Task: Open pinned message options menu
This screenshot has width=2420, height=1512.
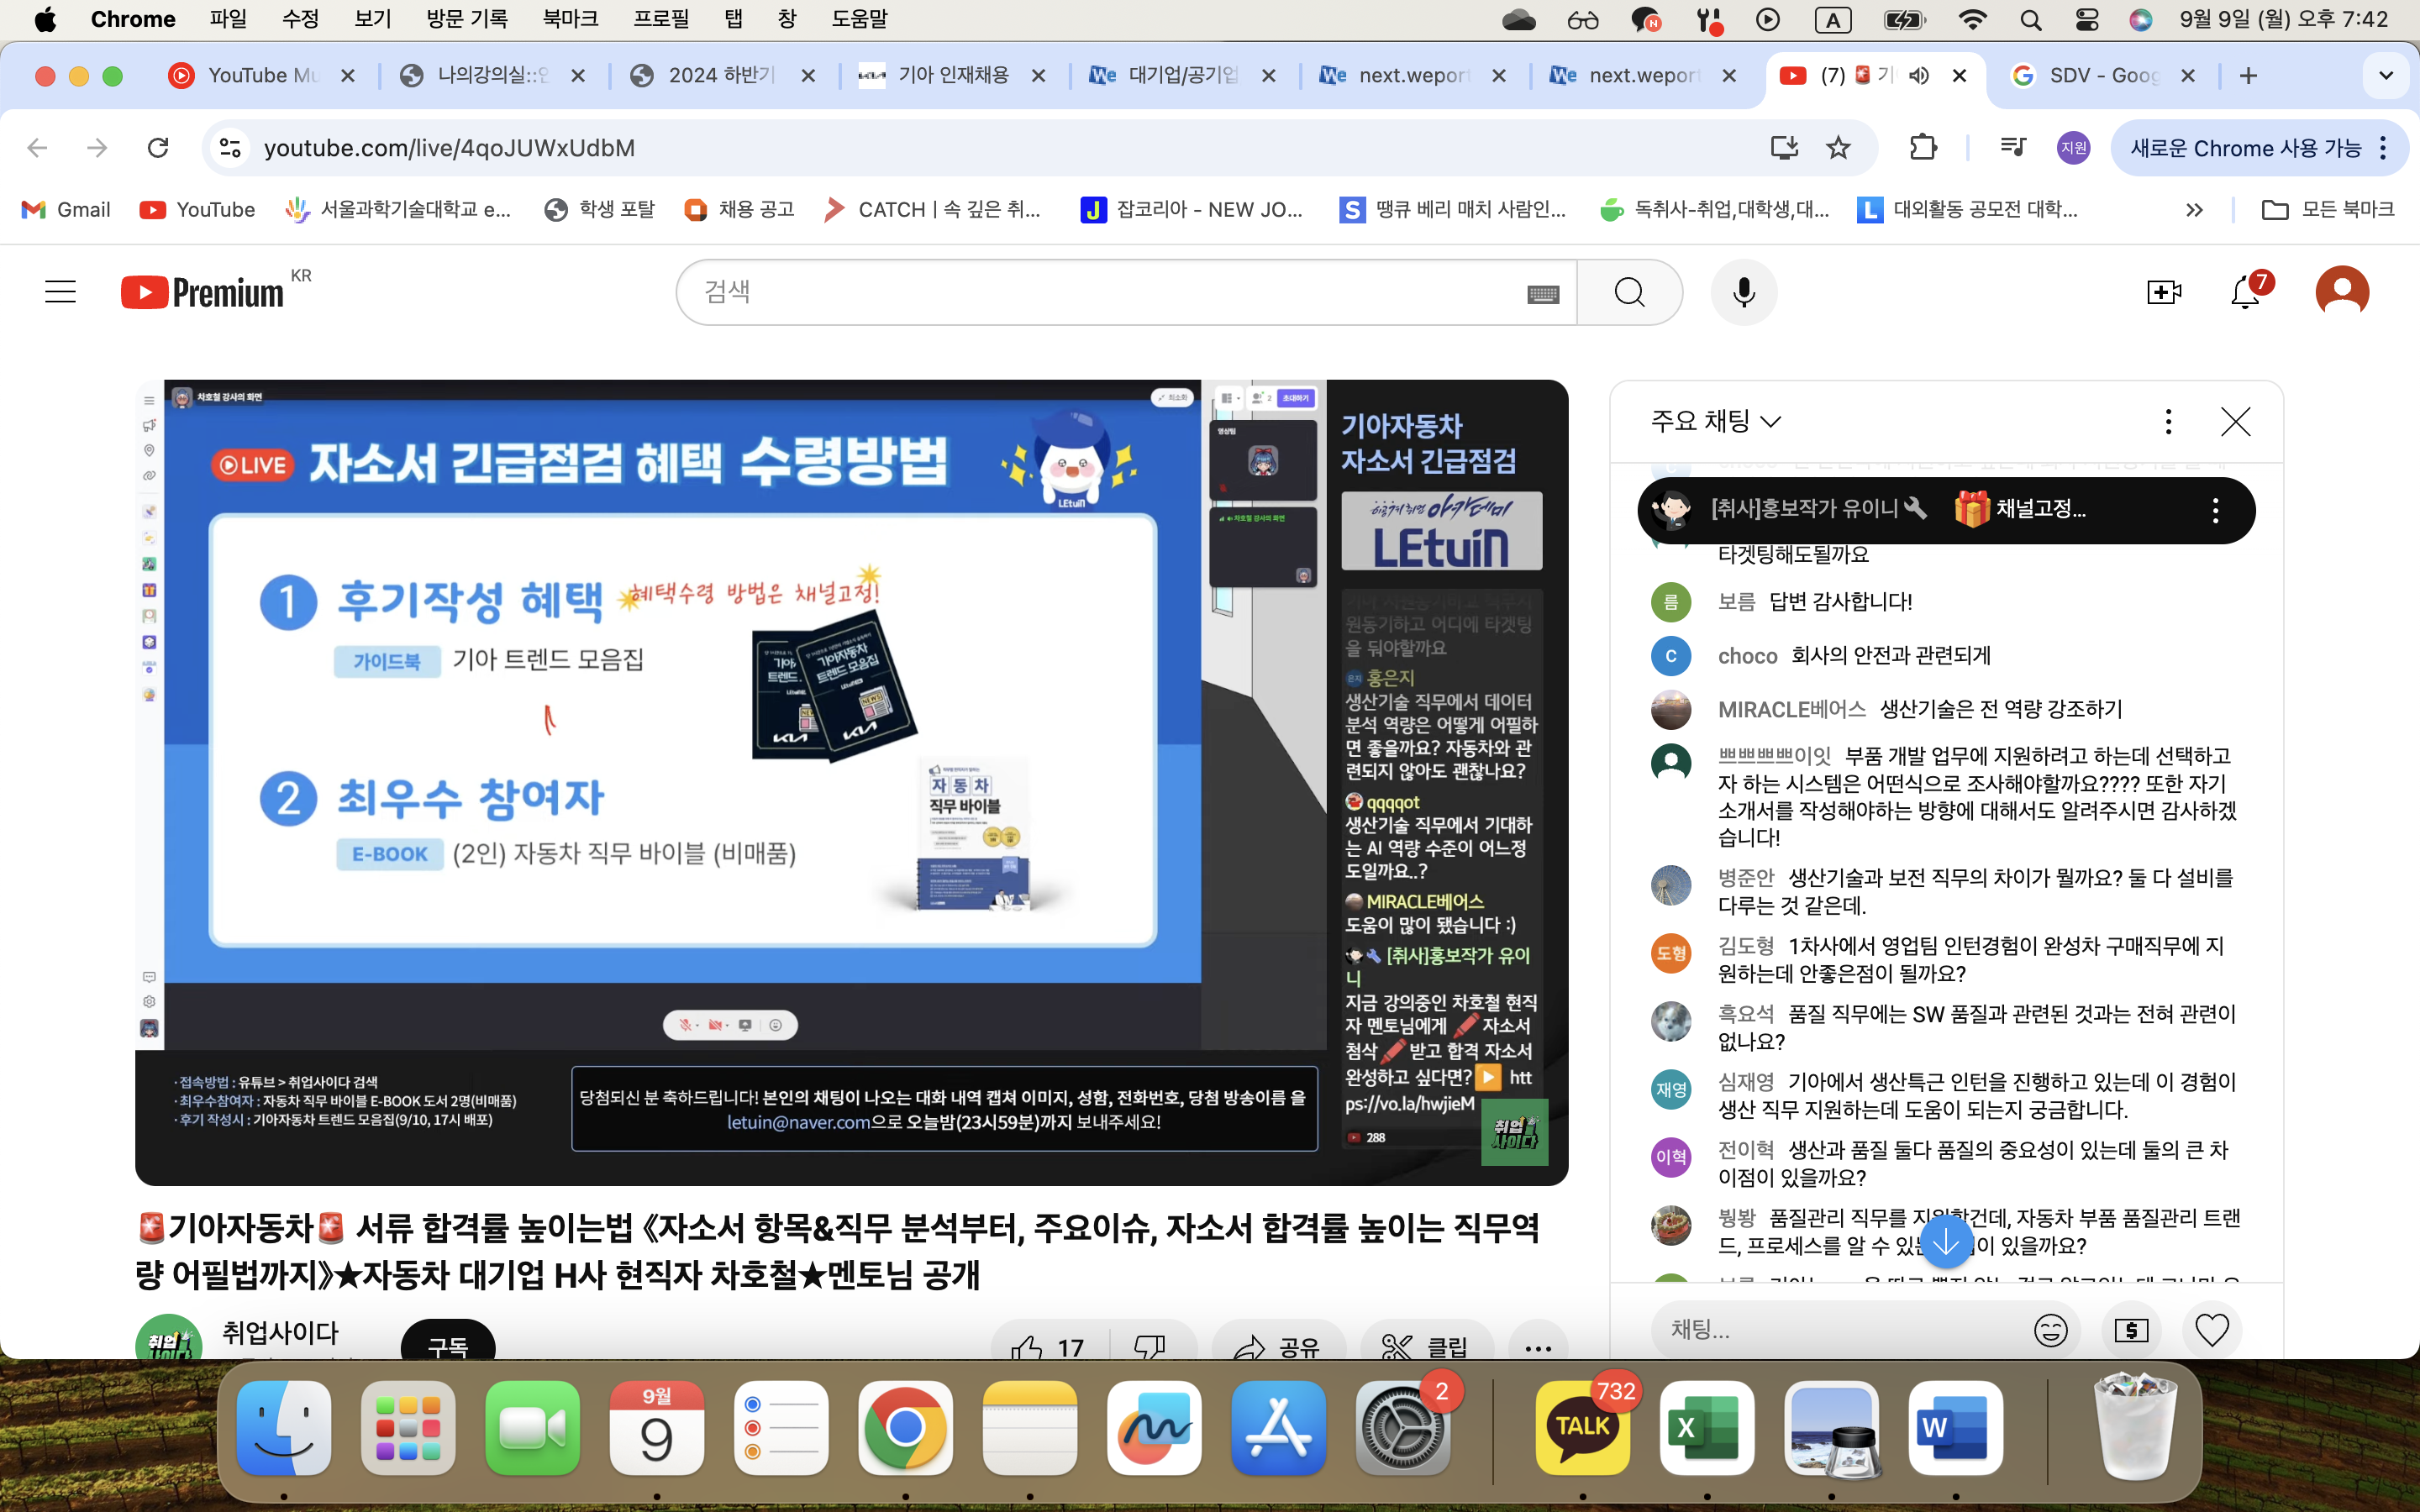Action: [x=2215, y=511]
